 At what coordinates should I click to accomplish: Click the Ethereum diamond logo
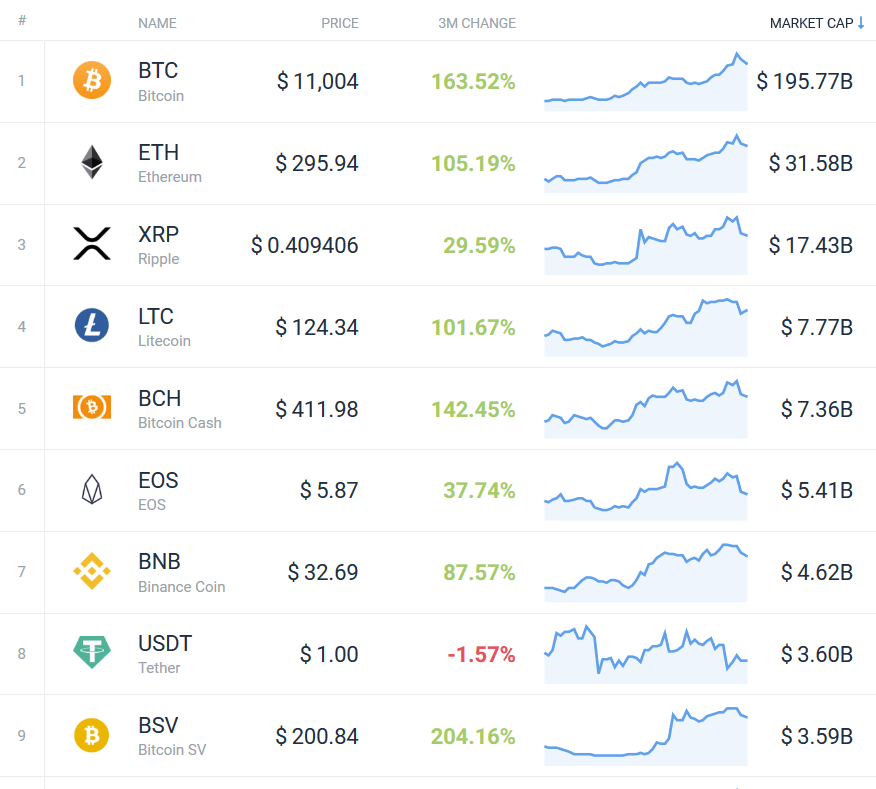tap(92, 162)
